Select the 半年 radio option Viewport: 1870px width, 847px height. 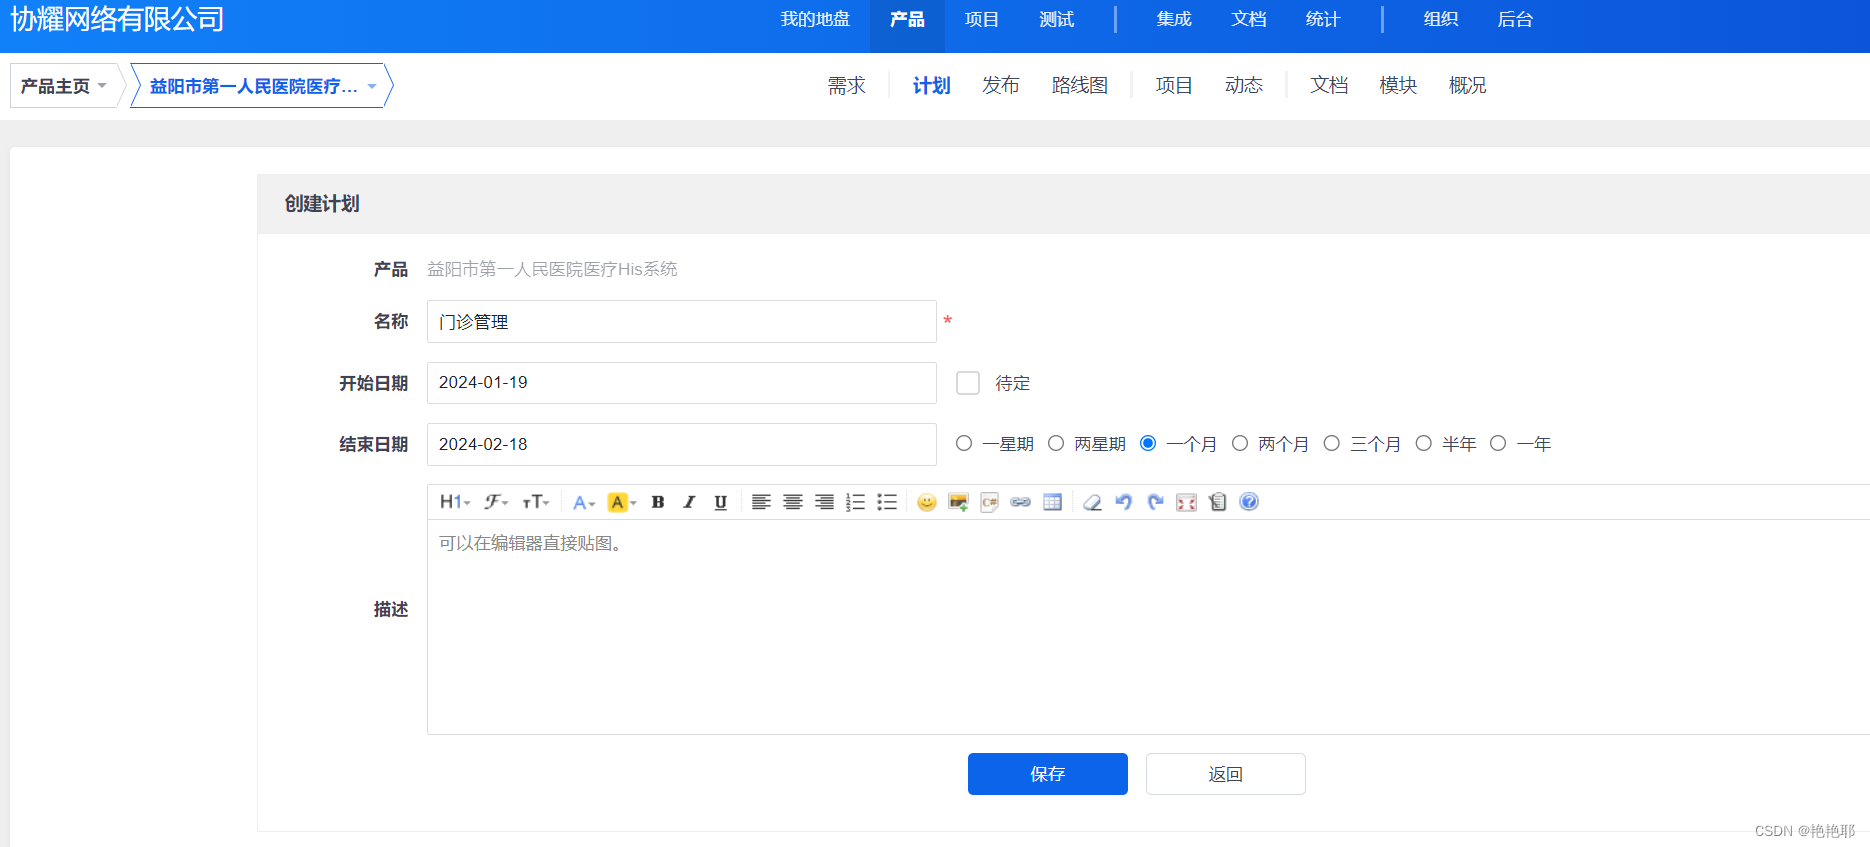coord(1424,443)
